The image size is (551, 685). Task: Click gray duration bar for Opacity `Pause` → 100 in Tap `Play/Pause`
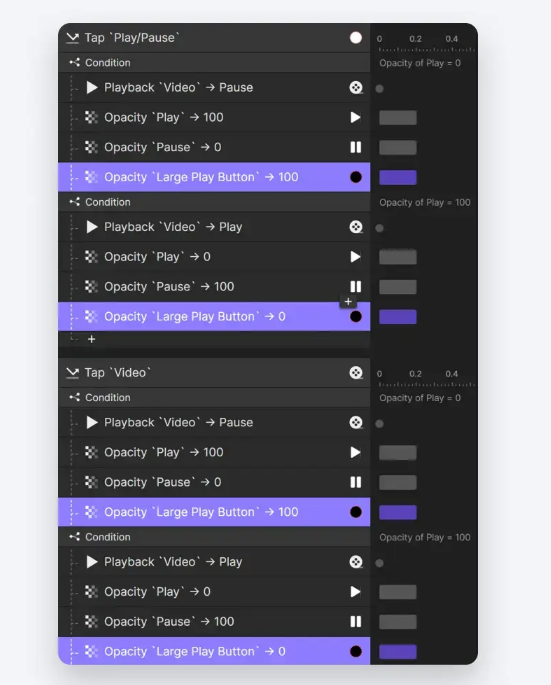point(398,287)
